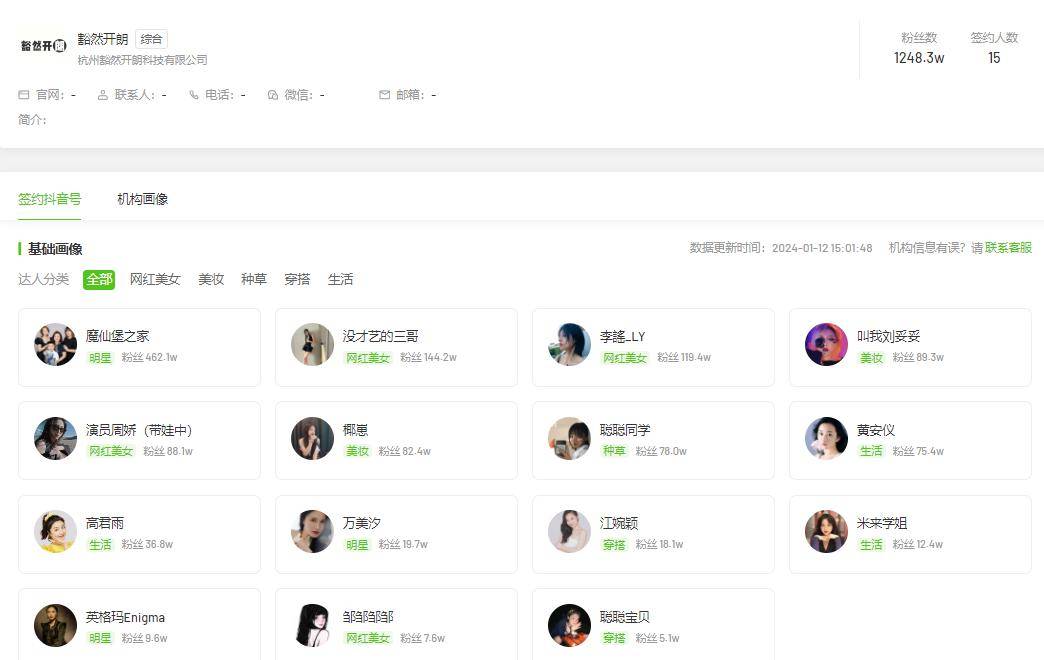Screen dimensions: 1044x660
Task: Open the 没才艺的三哥 creator card
Action: (396, 347)
